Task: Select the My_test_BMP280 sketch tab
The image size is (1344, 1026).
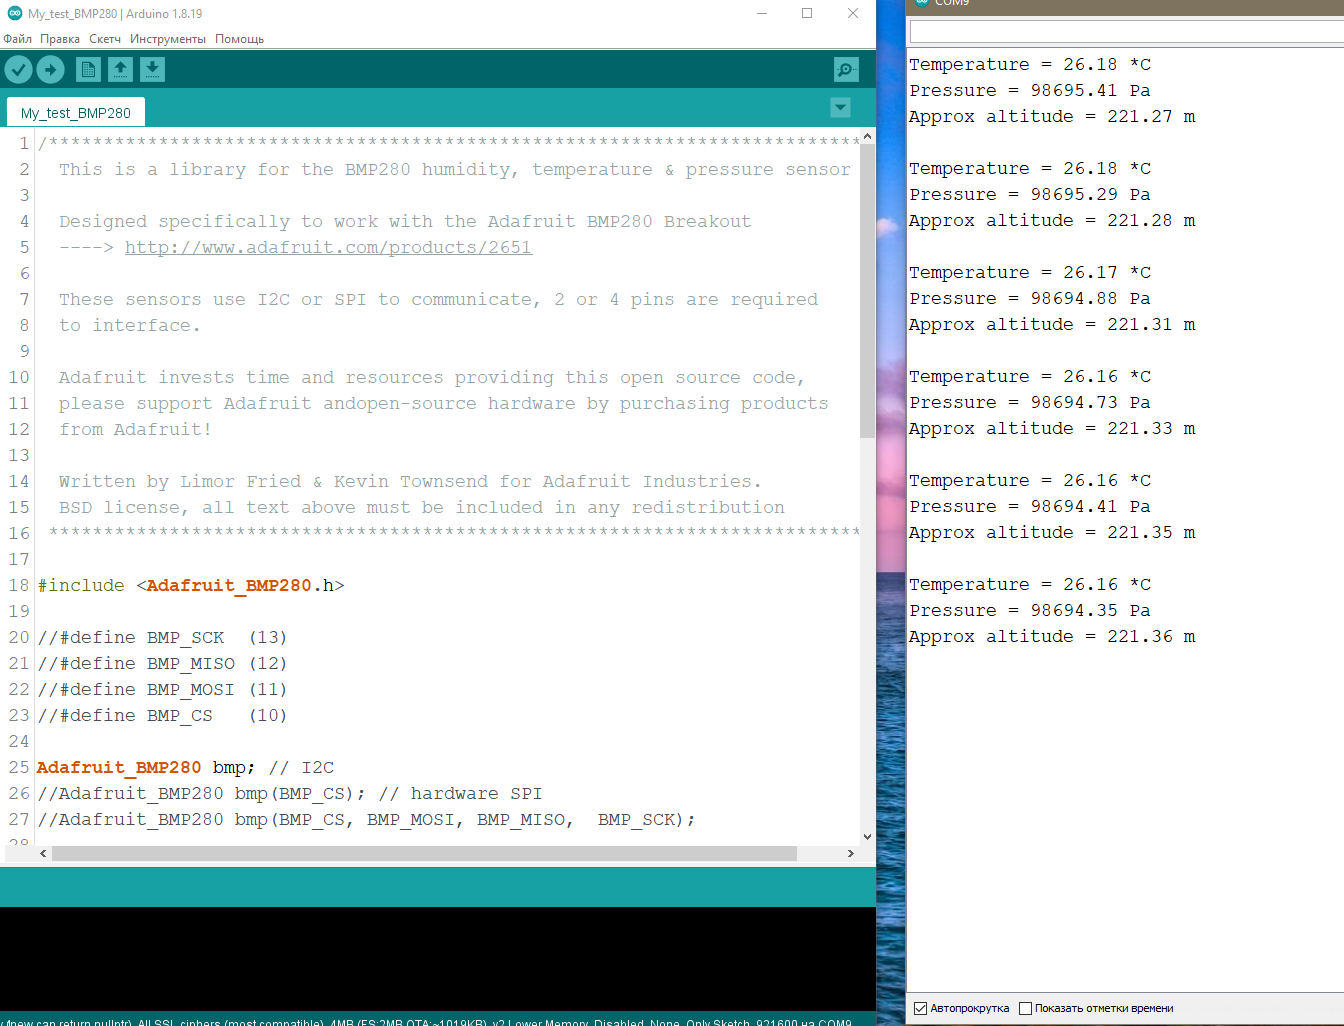Action: (76, 112)
